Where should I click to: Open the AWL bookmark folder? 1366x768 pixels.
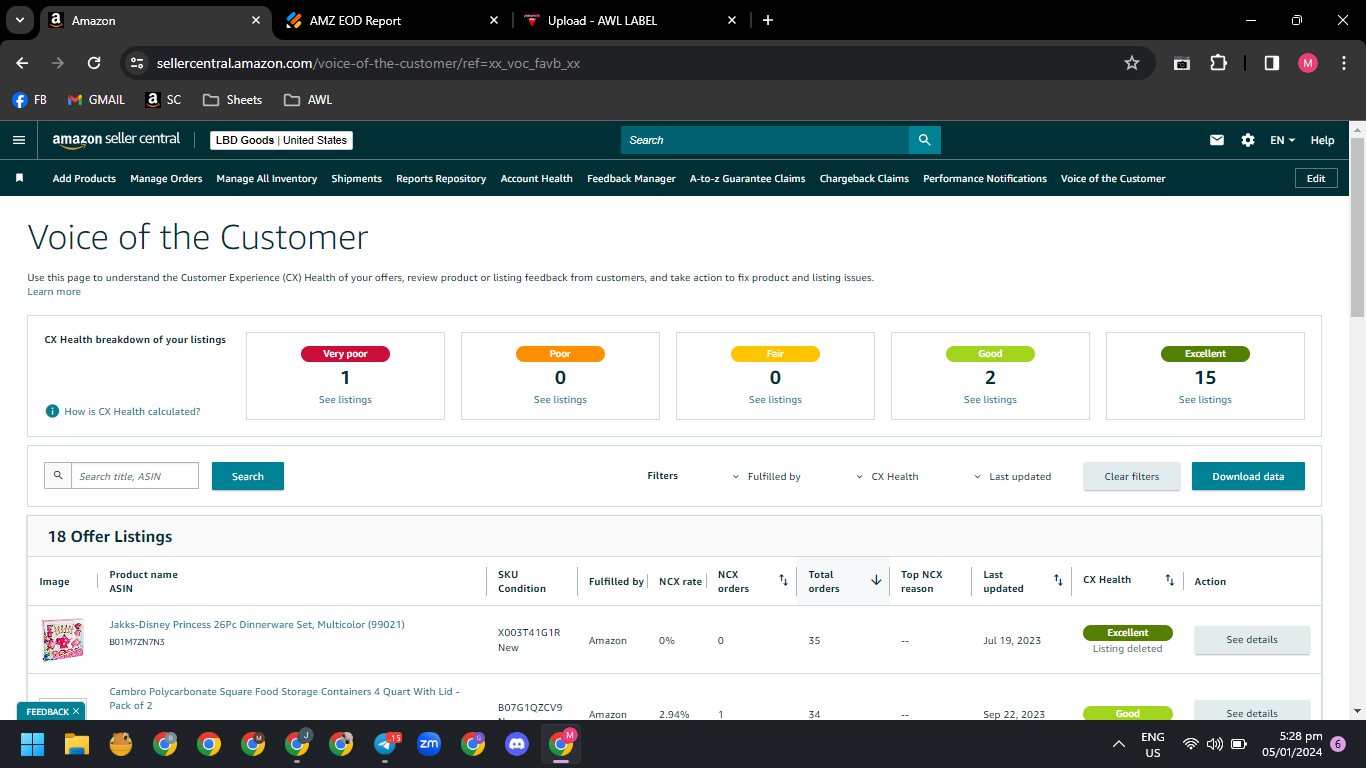pyautogui.click(x=308, y=100)
